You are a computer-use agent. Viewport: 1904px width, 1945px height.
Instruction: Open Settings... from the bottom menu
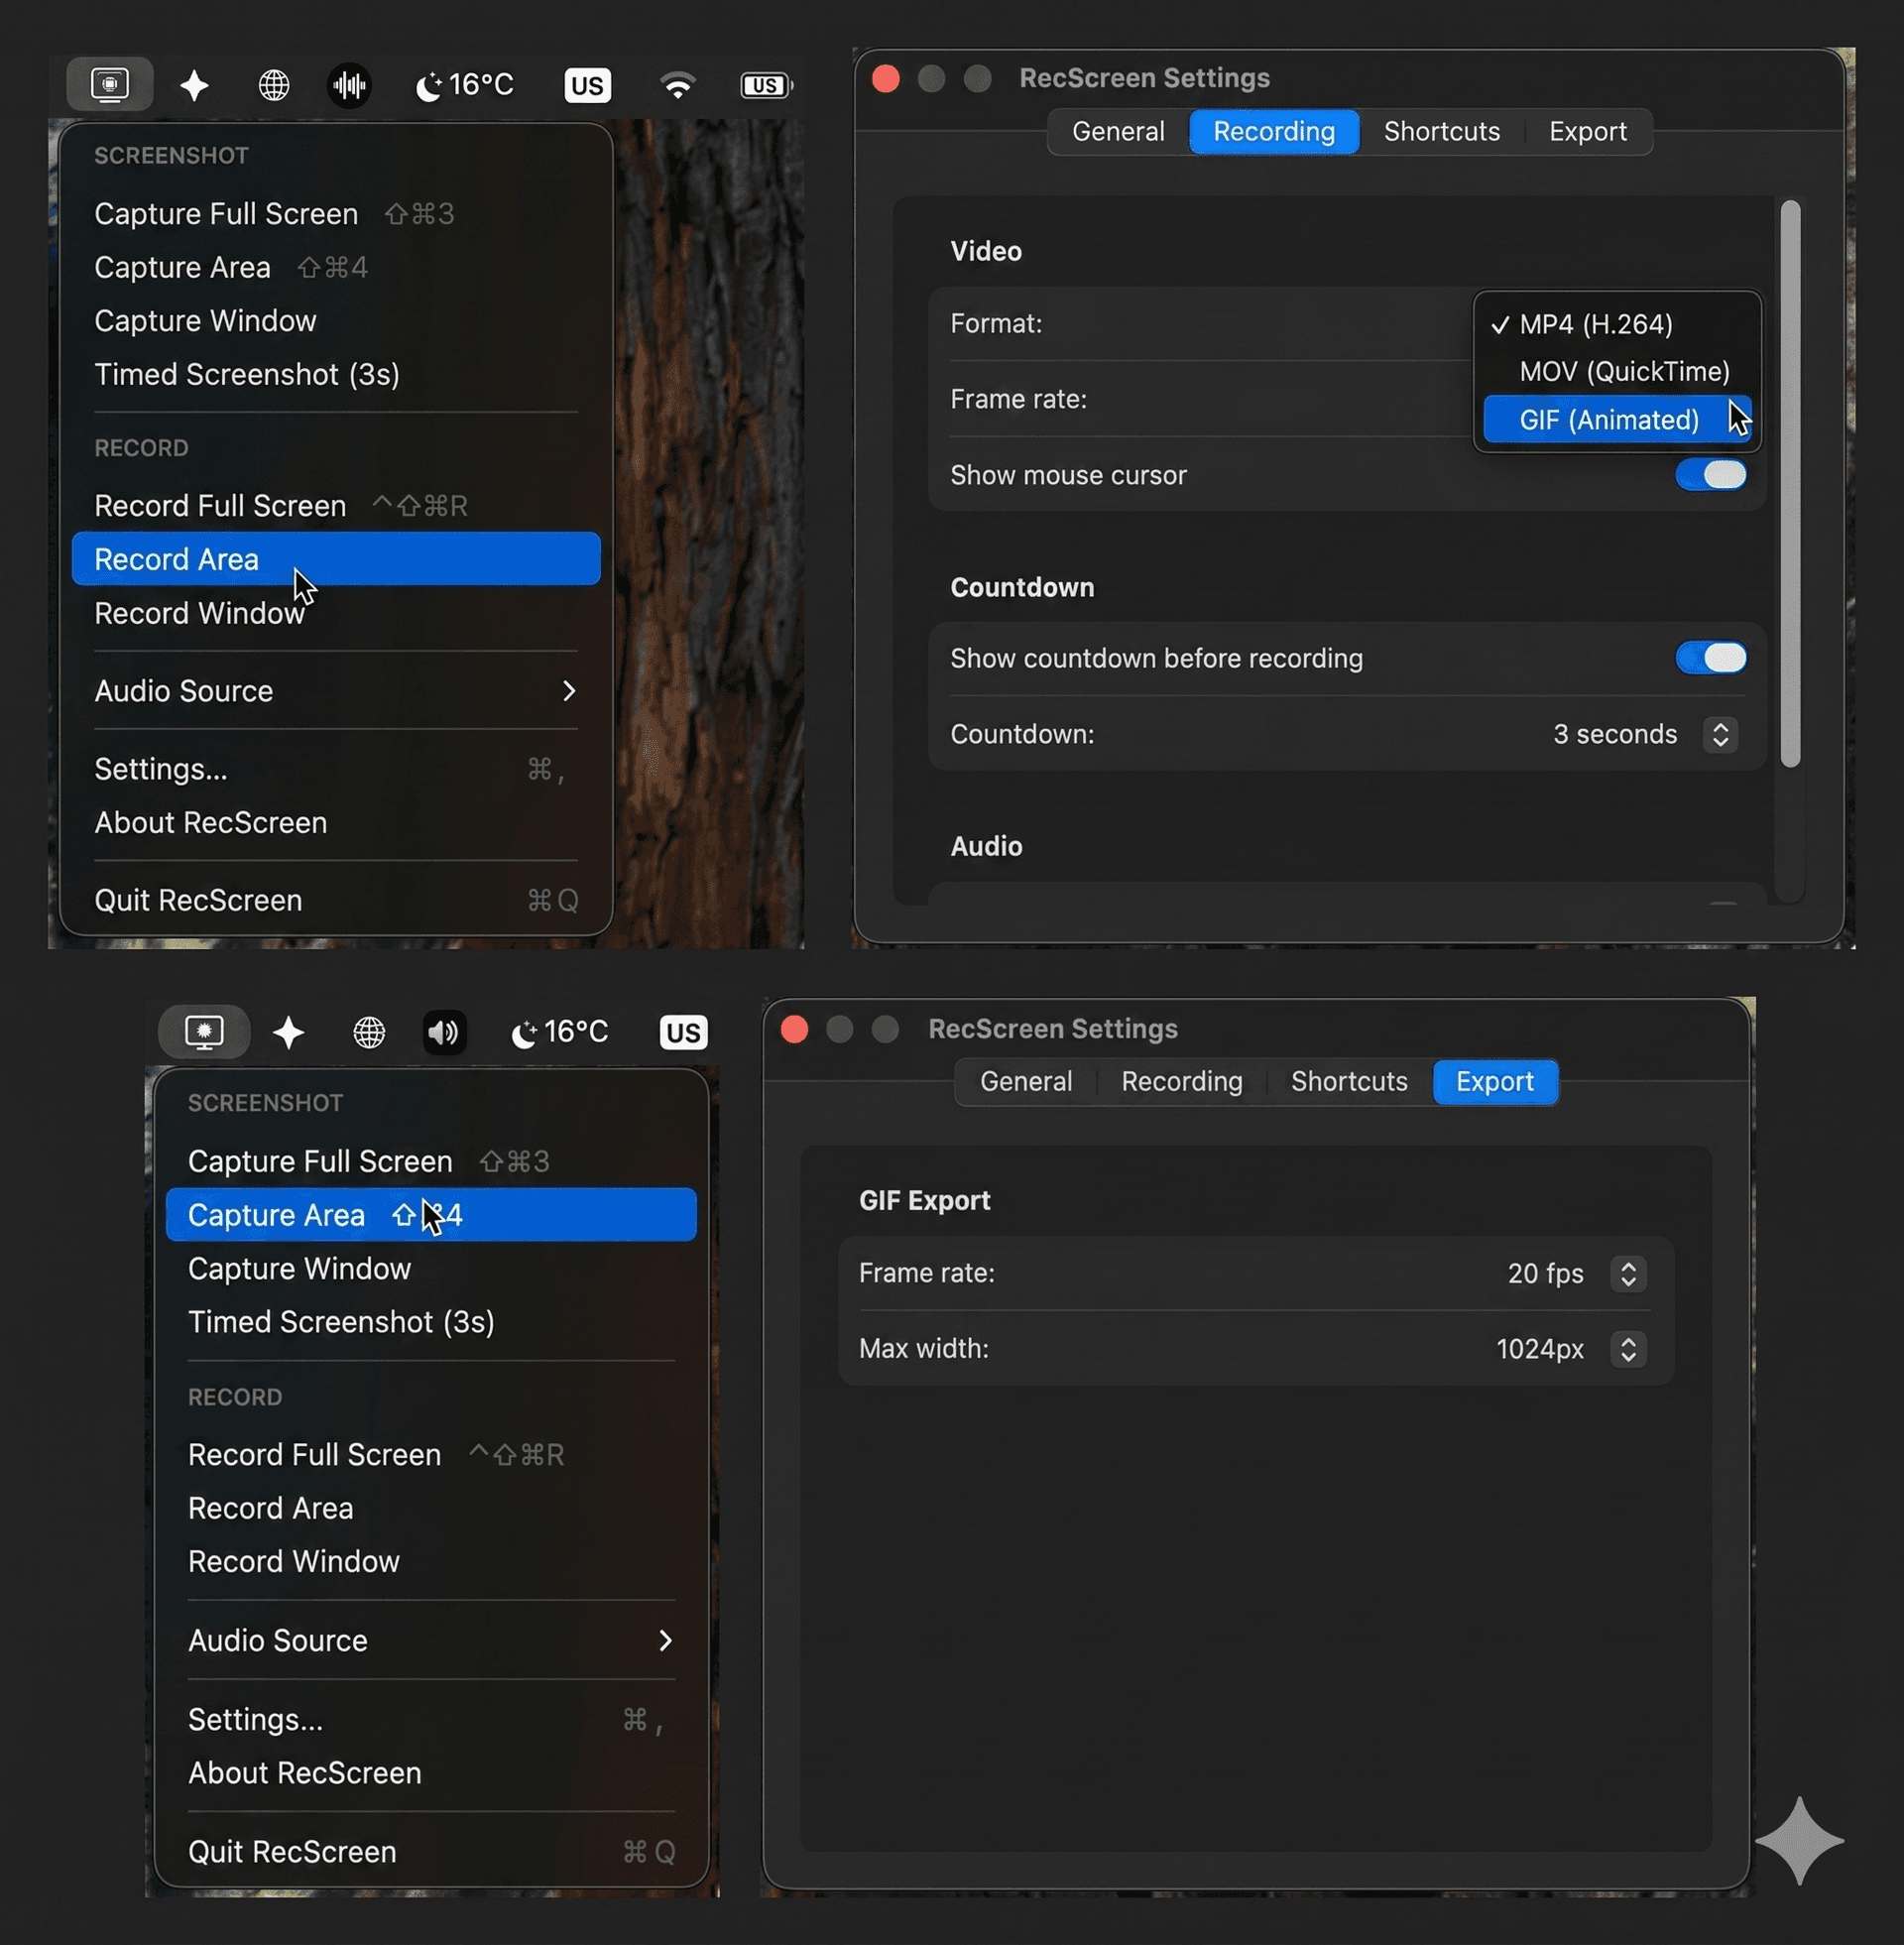(431, 1720)
